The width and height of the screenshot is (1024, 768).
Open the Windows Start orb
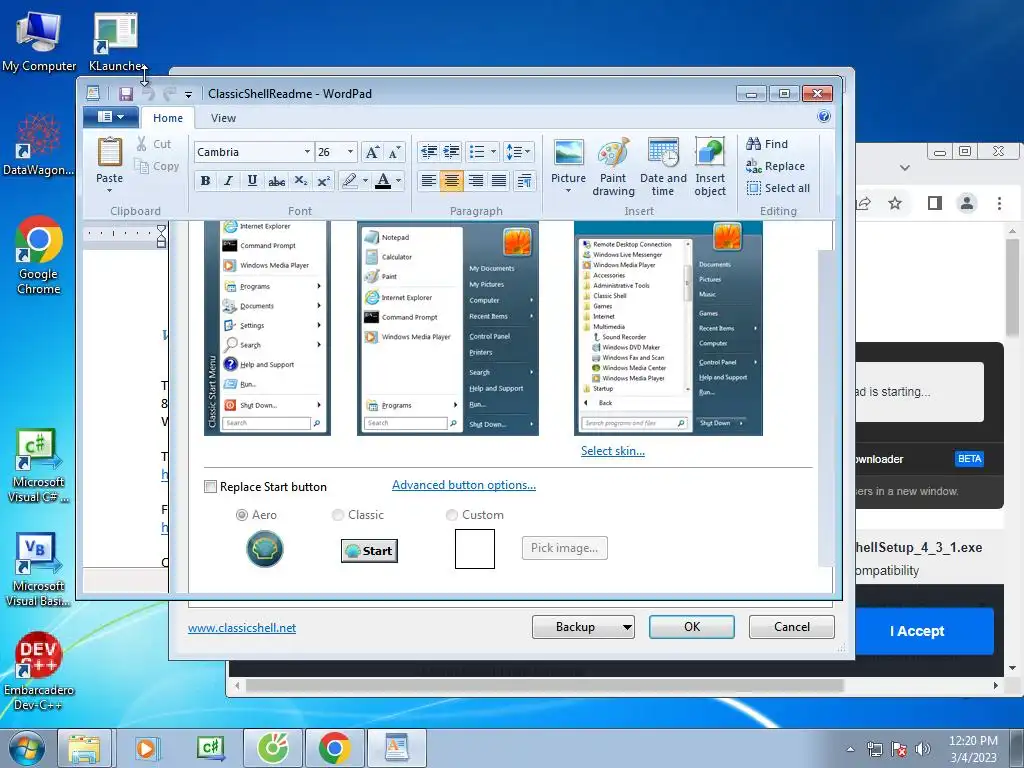pyautogui.click(x=27, y=748)
